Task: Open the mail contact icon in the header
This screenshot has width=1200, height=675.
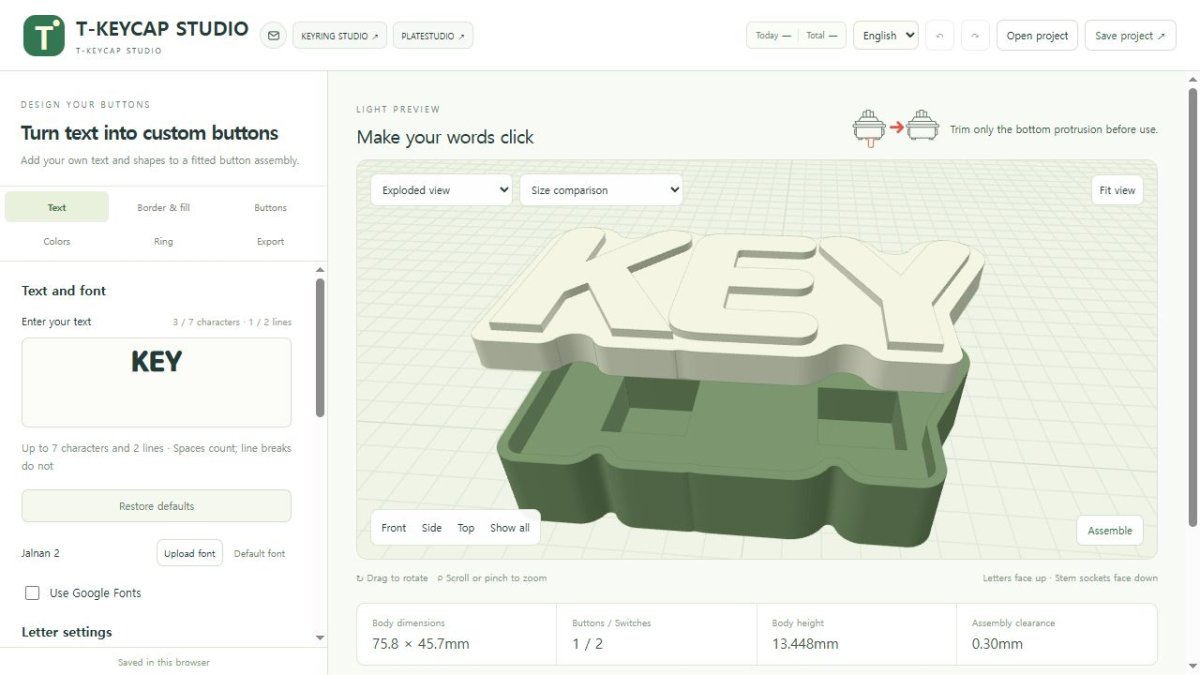Action: pyautogui.click(x=273, y=36)
